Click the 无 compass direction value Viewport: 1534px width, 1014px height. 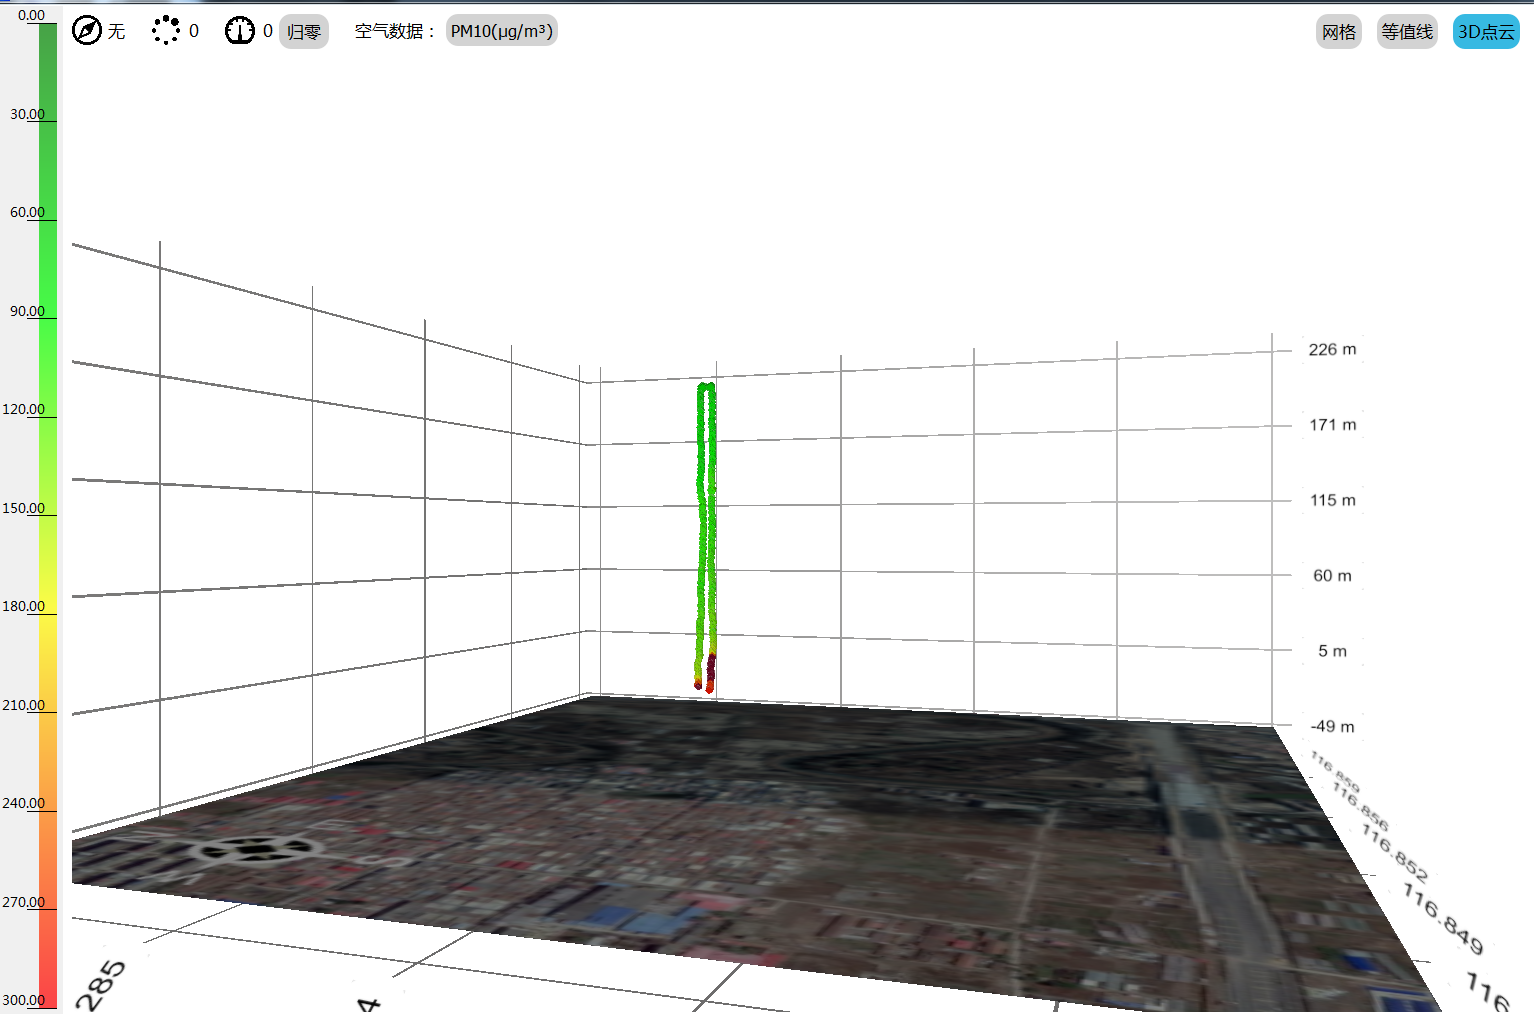coord(117,31)
